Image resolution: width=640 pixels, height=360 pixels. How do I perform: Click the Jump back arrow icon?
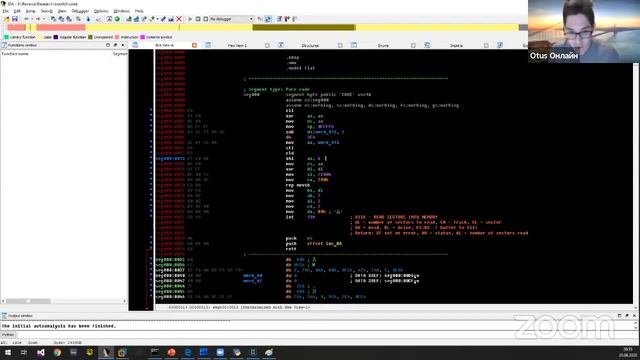tap(27, 19)
